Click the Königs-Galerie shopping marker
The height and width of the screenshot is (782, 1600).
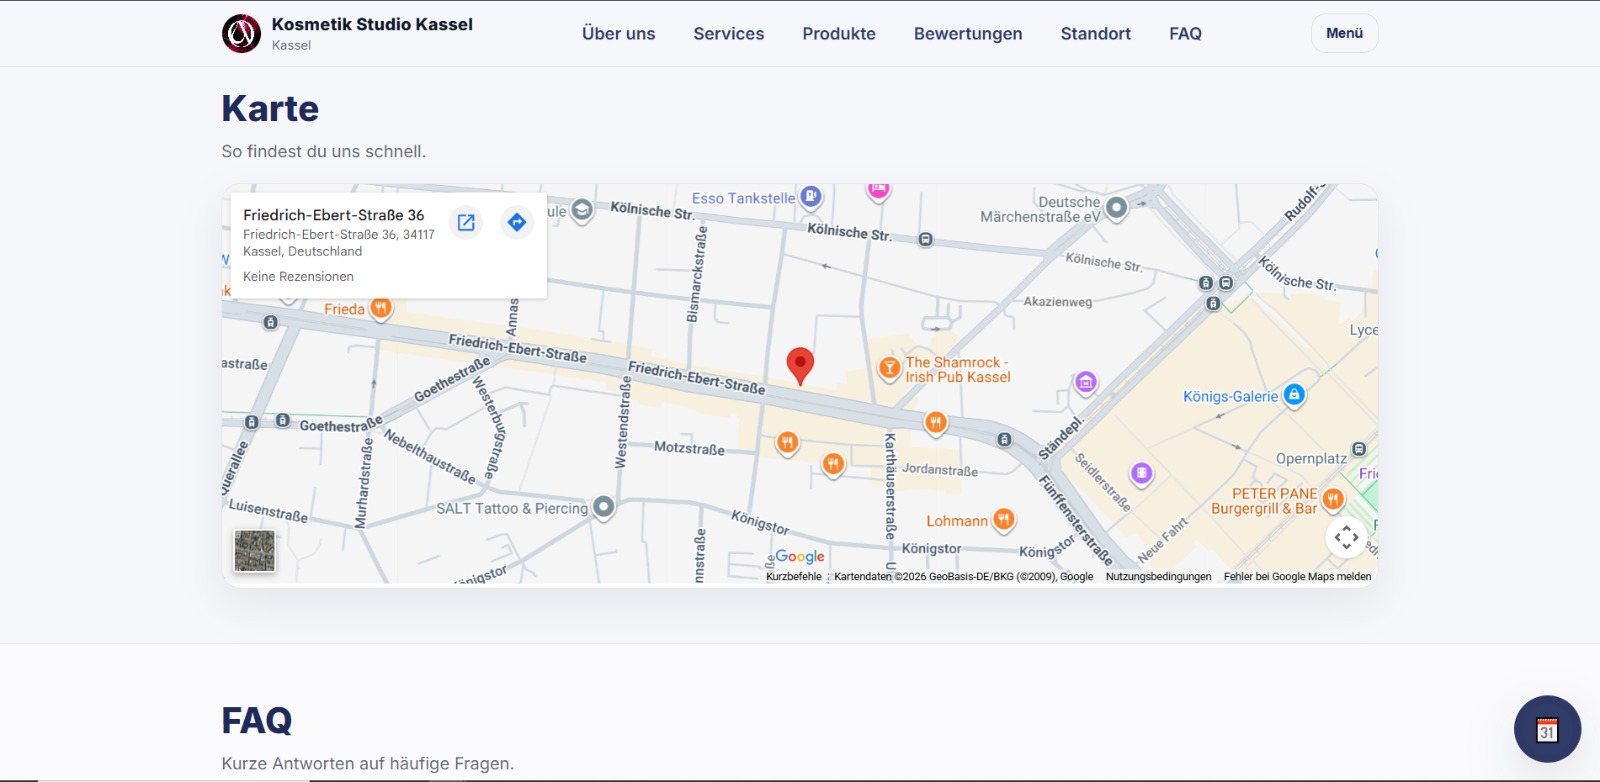1294,395
